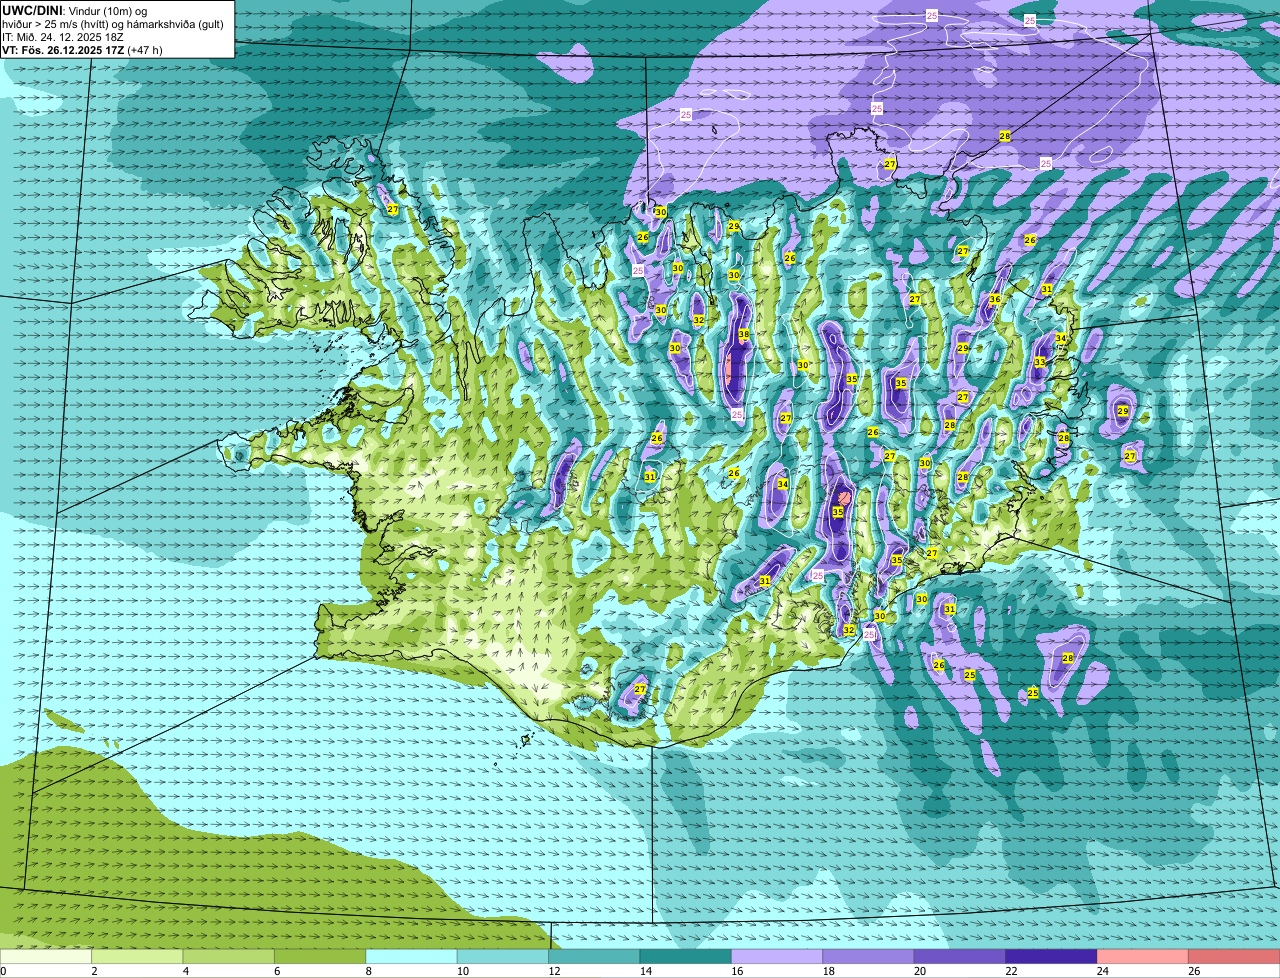Click the salmon legend swatch above 26 m/s

pos(1235,957)
